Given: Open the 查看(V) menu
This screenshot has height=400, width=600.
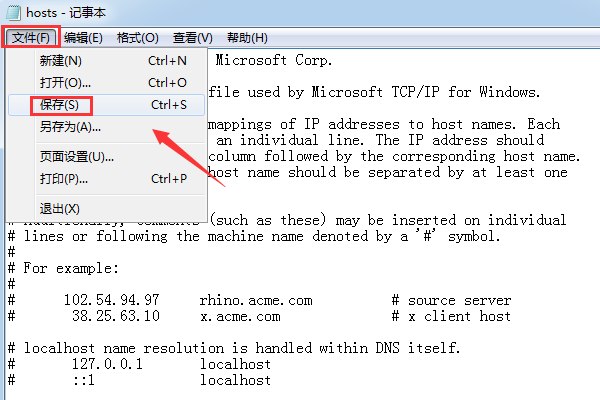Looking at the screenshot, I should (192, 38).
